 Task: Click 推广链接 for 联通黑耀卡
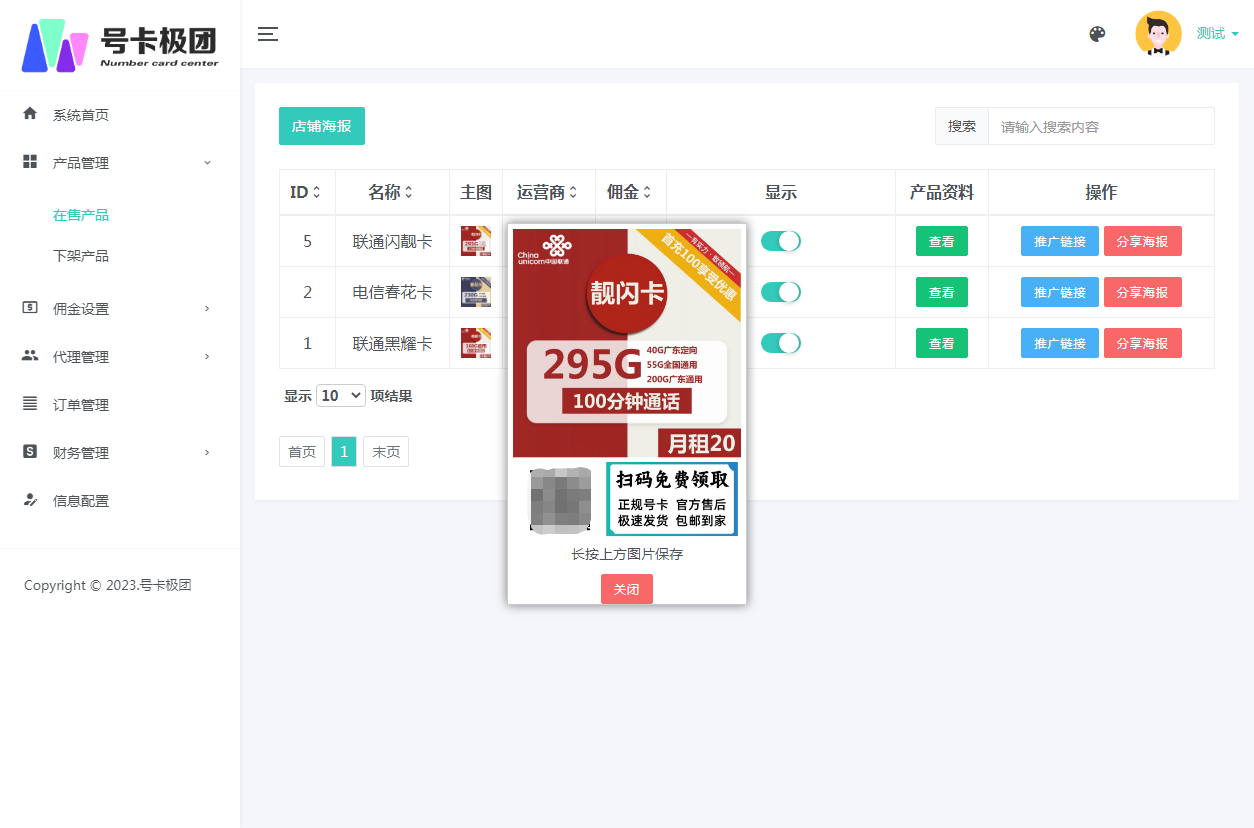click(x=1060, y=343)
